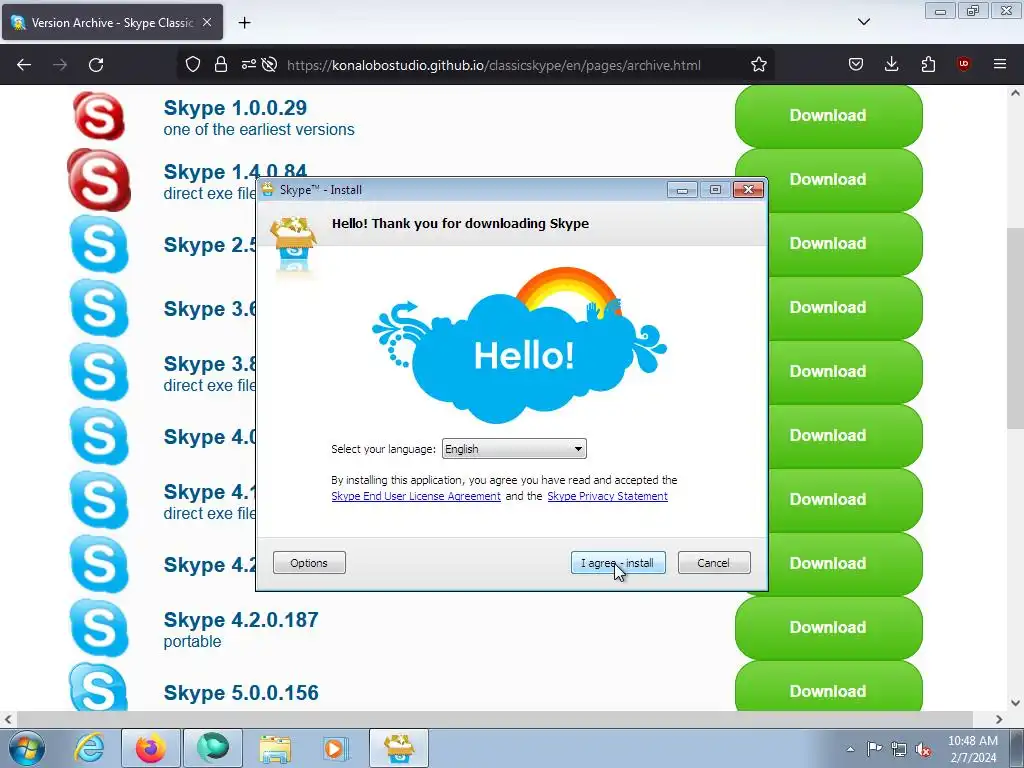Click the Action Center flag tray icon

pos(874,749)
